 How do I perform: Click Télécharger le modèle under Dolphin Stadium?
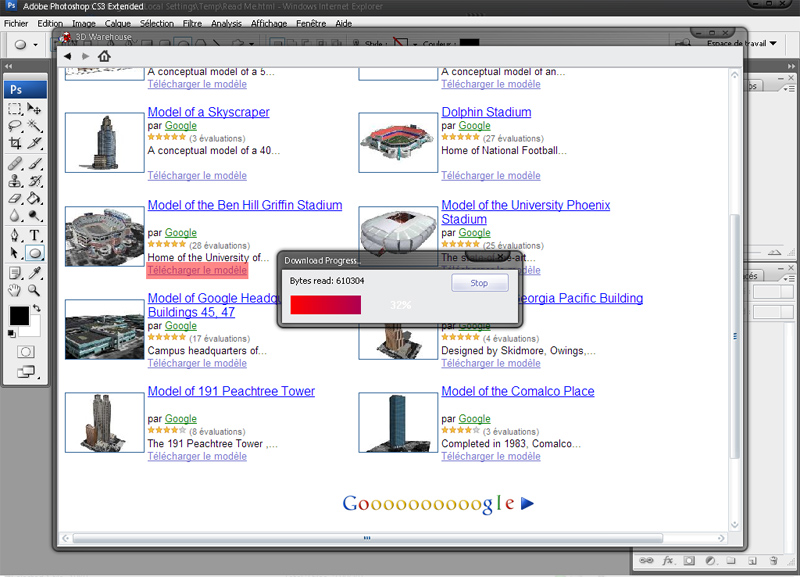point(490,175)
